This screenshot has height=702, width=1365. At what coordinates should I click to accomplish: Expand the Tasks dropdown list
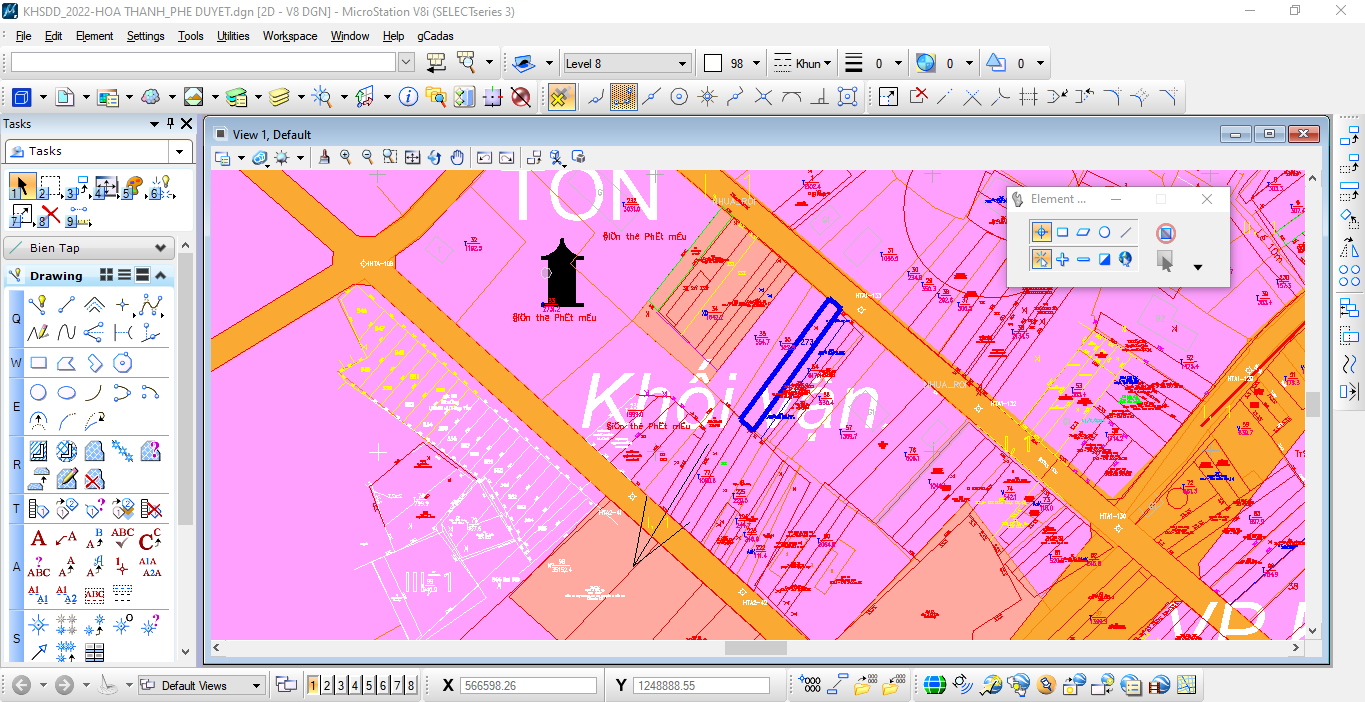(x=180, y=151)
